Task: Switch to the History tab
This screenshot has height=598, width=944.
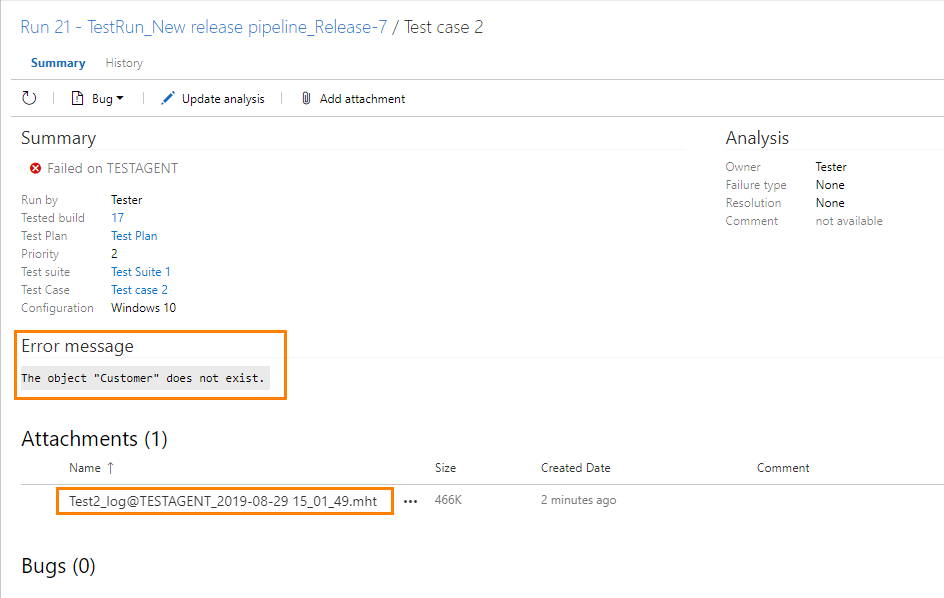Action: point(123,62)
